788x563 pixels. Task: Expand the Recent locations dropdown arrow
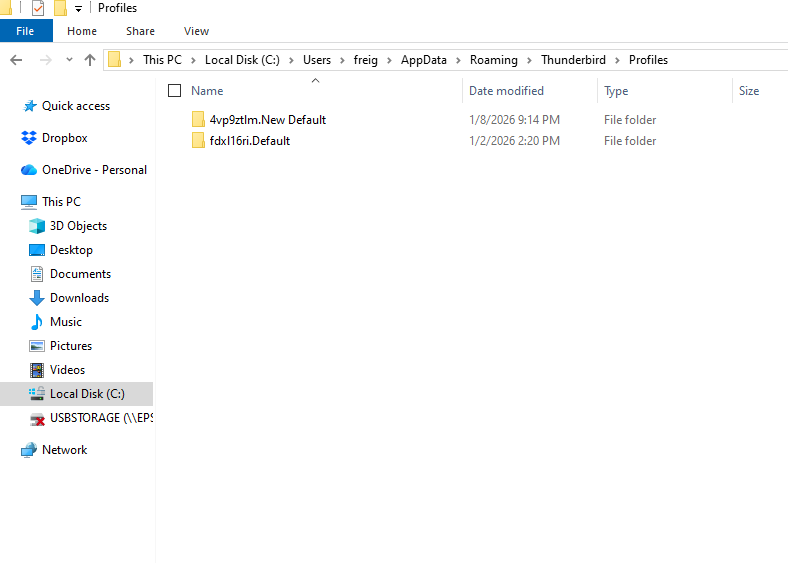[x=68, y=60]
